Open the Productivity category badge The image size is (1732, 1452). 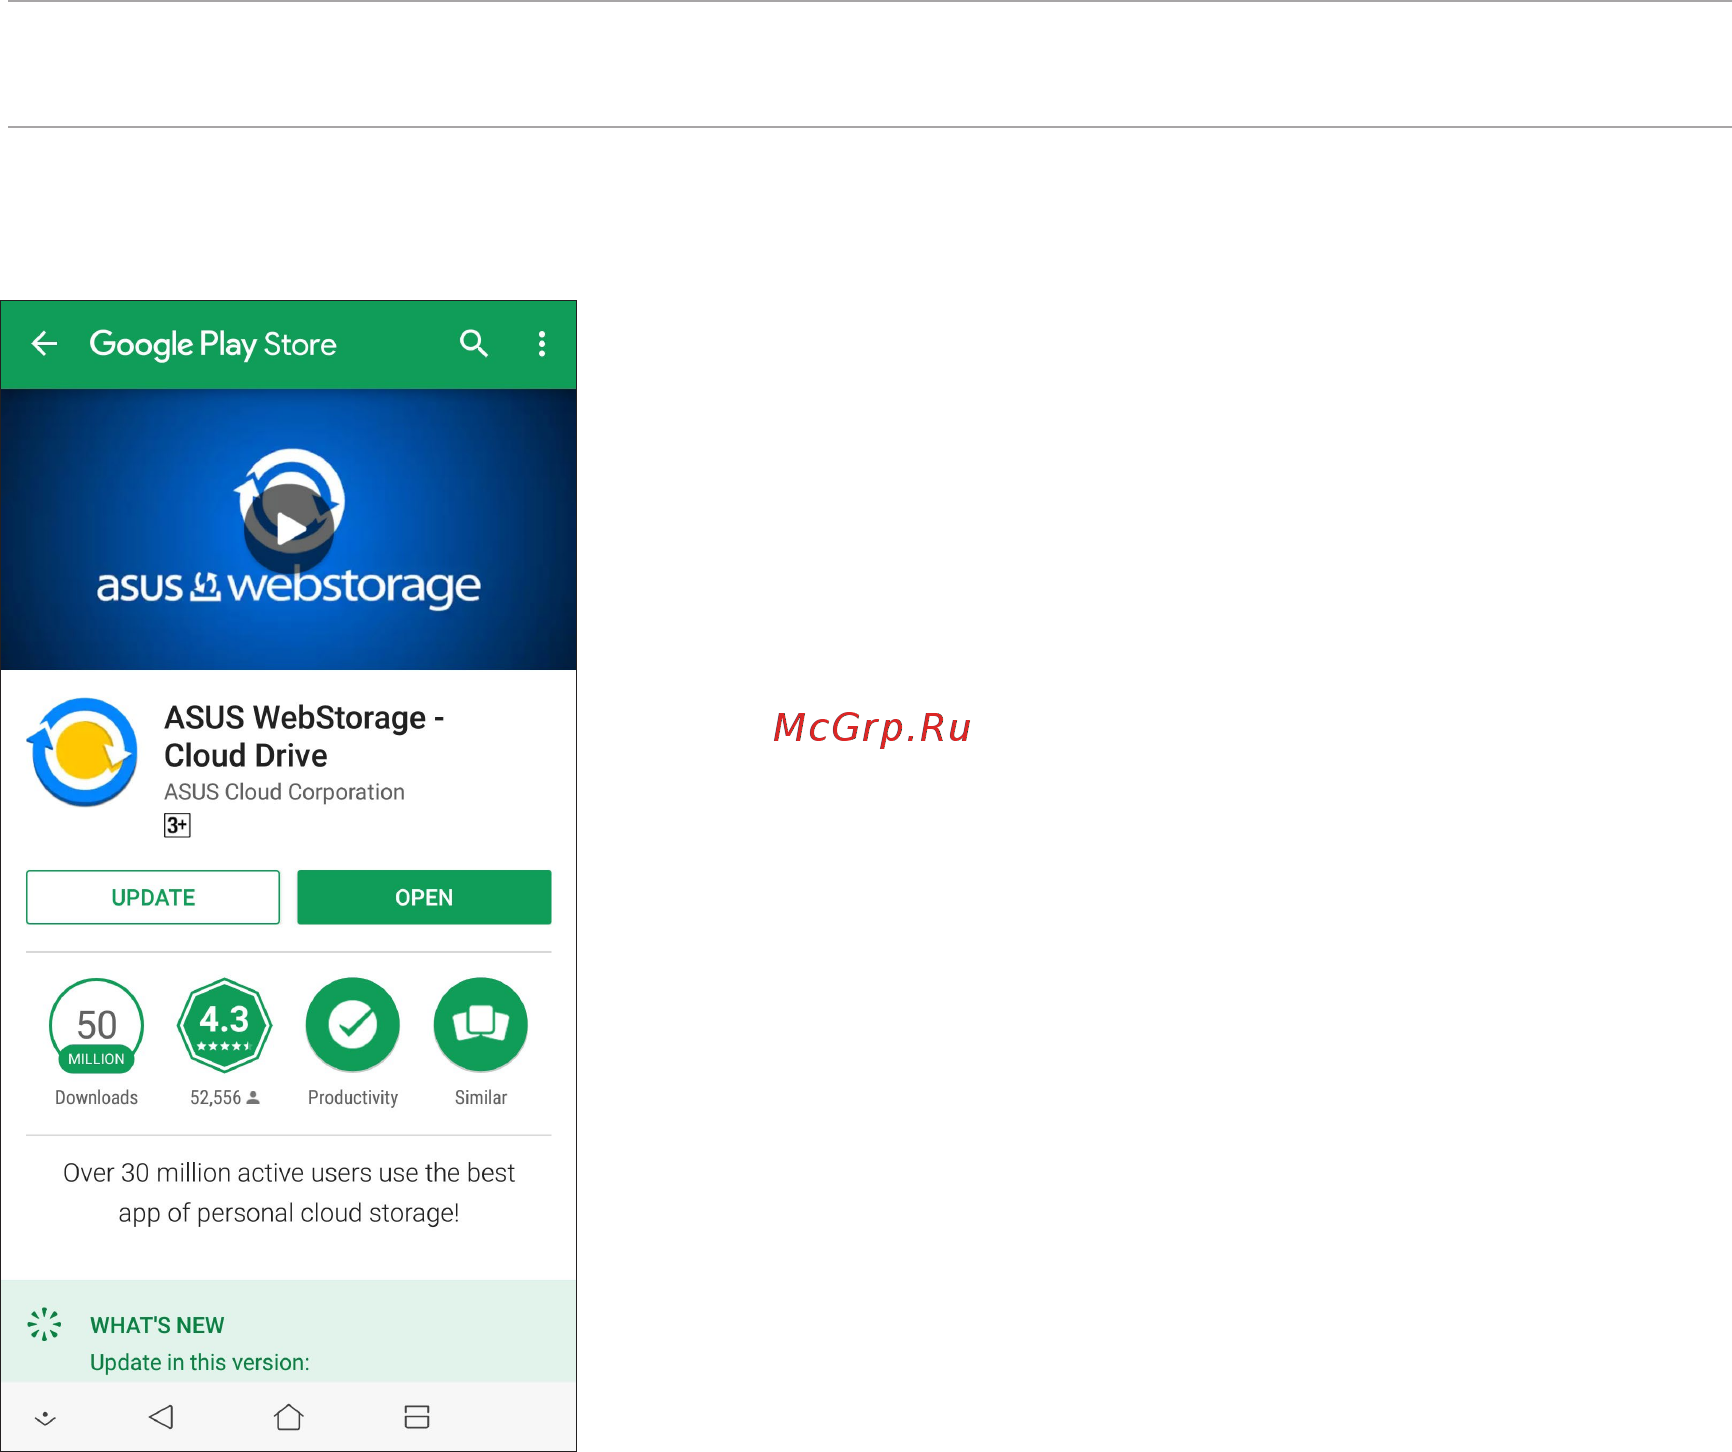[x=353, y=1025]
